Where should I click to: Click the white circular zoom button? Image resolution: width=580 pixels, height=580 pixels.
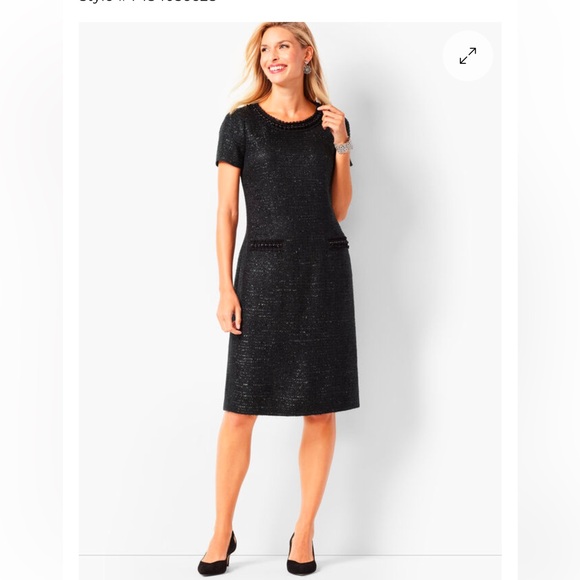click(x=468, y=56)
